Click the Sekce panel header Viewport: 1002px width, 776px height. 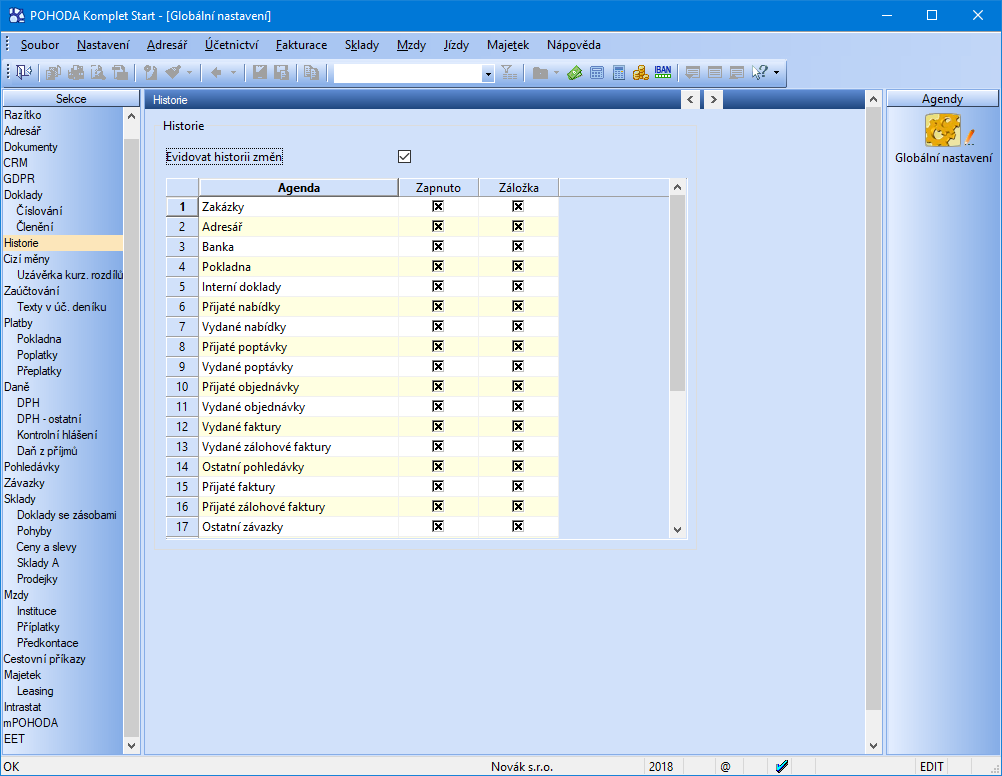[71, 98]
